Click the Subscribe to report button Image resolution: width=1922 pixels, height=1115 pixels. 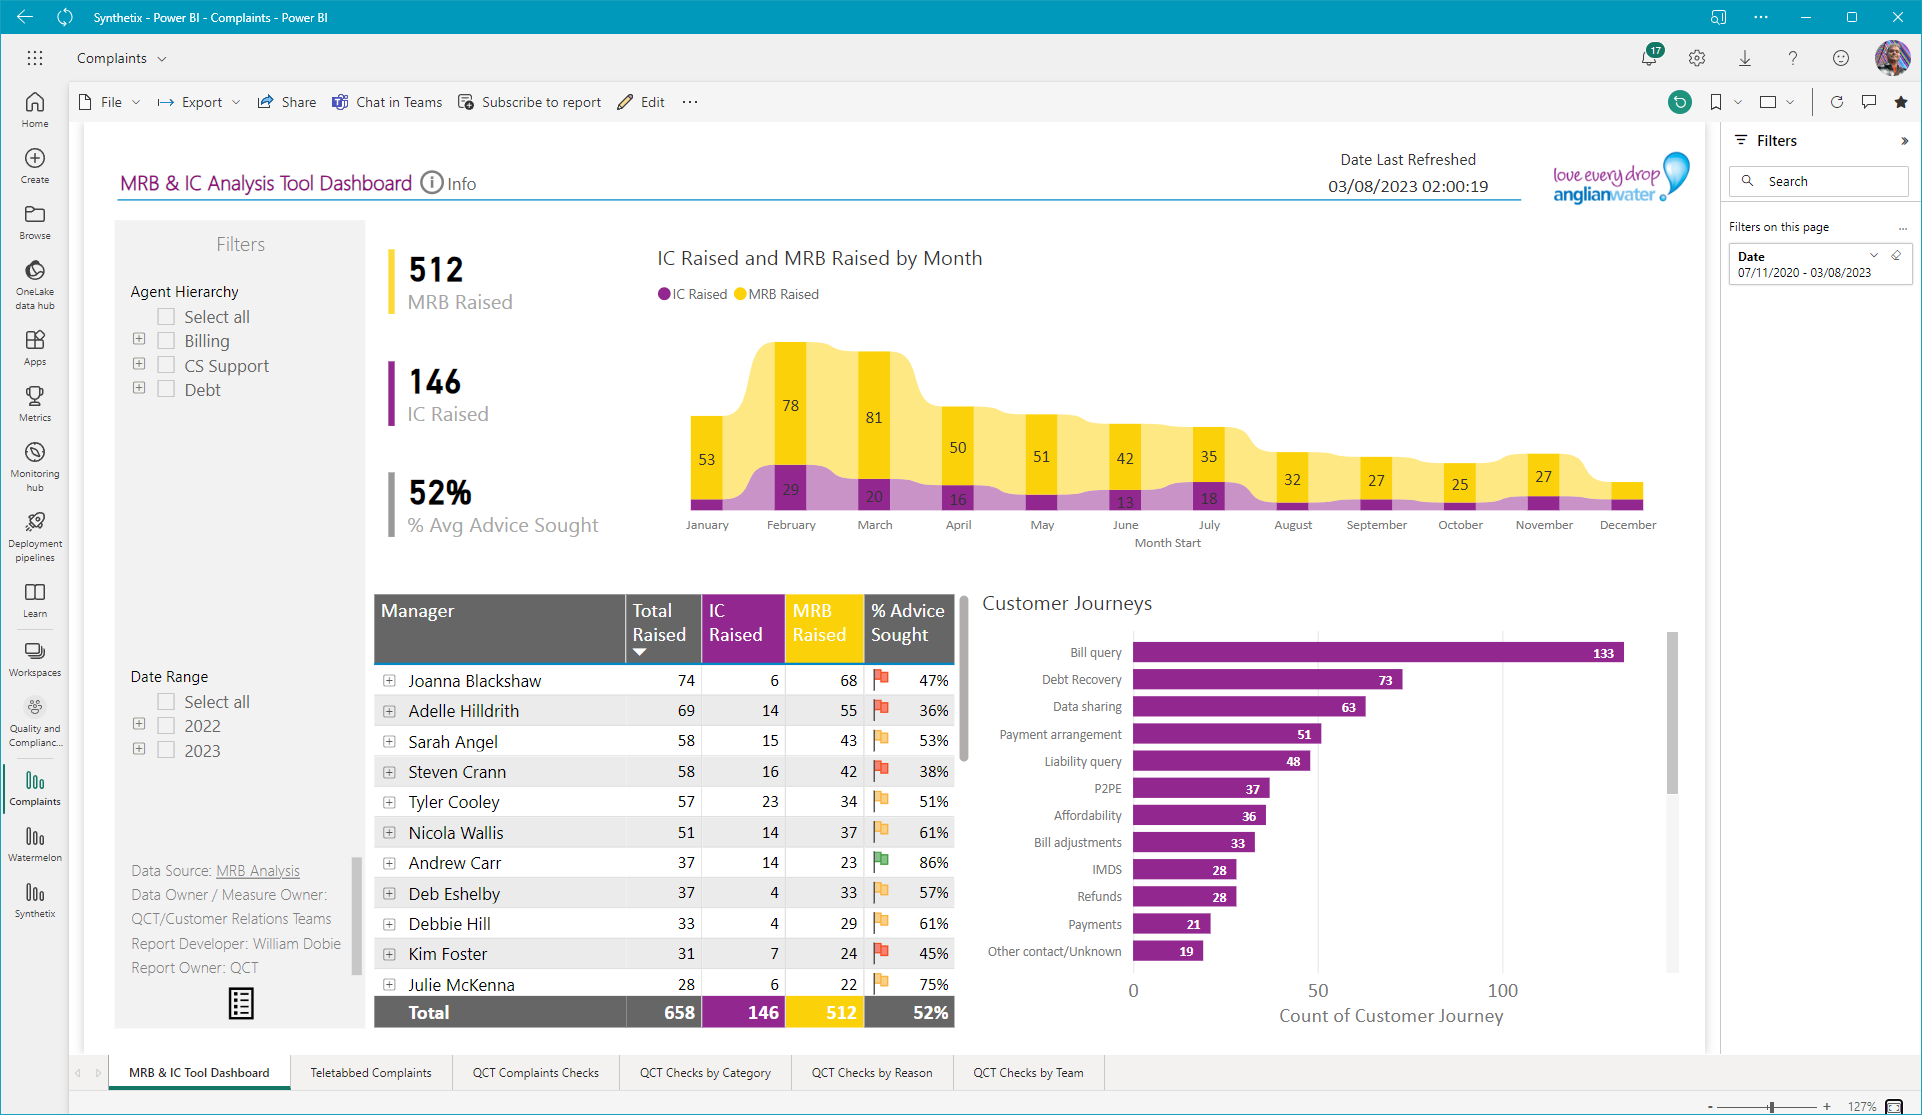coord(530,102)
